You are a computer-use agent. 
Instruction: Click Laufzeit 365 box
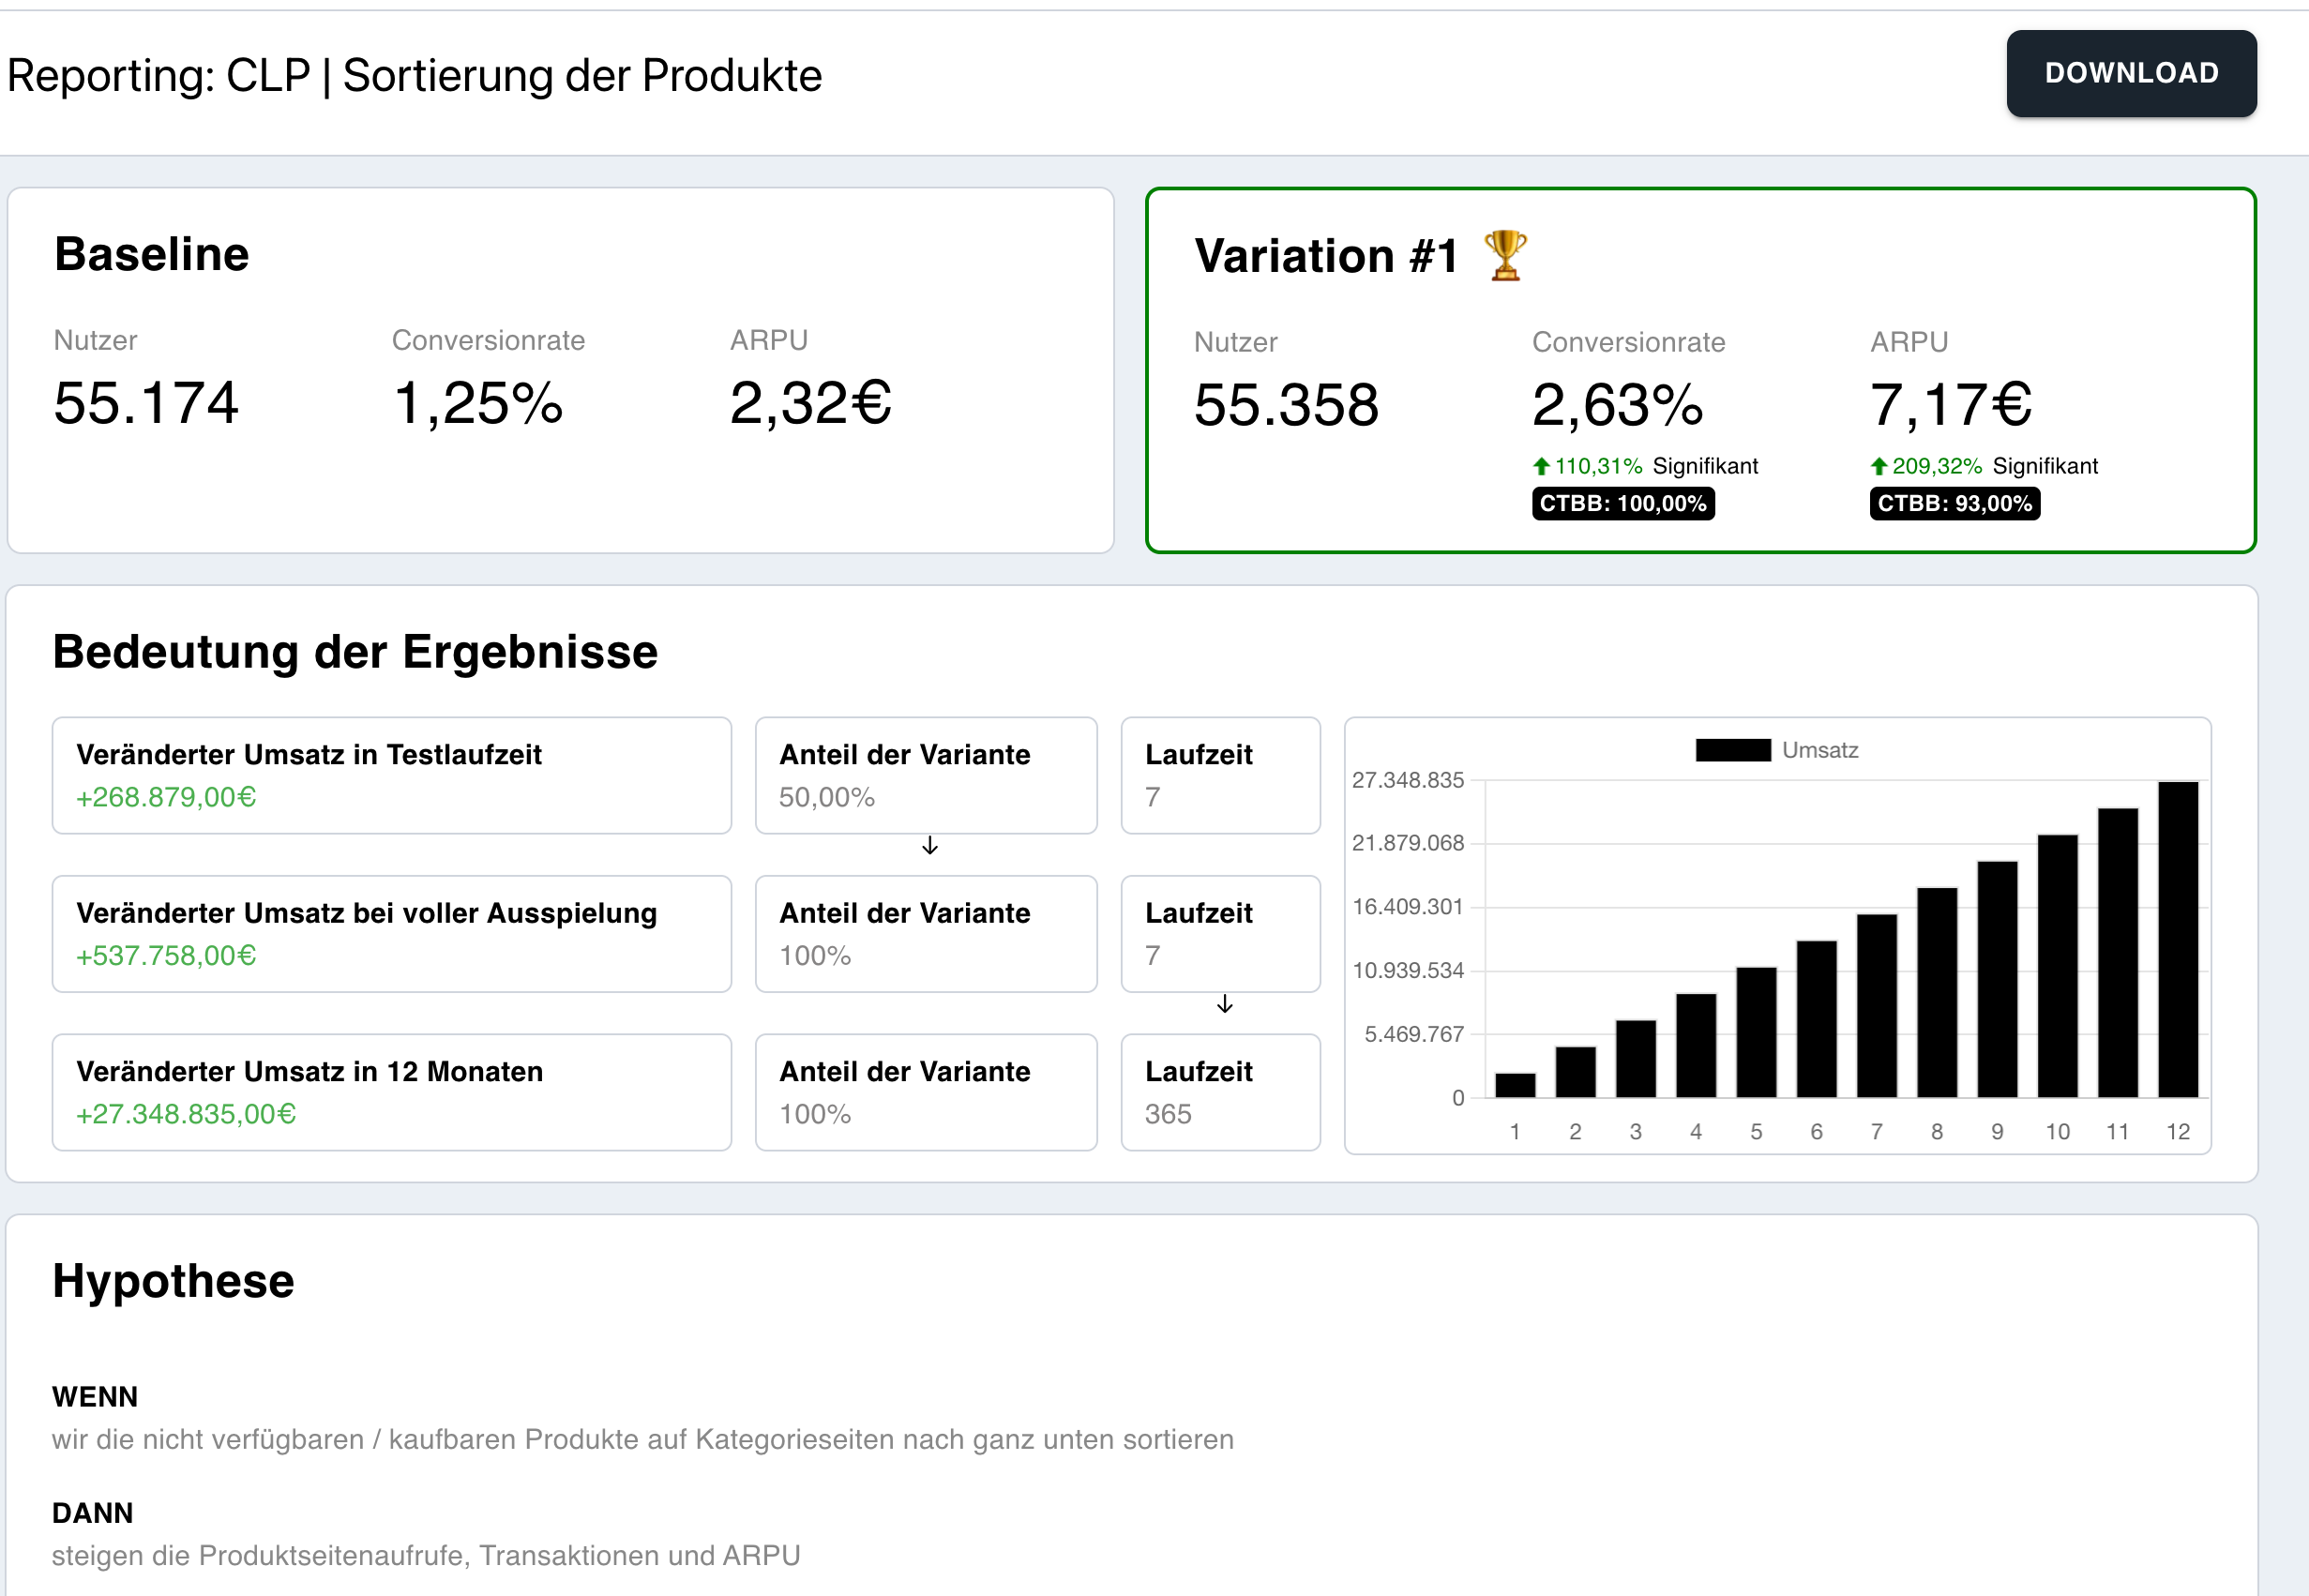[x=1220, y=1092]
